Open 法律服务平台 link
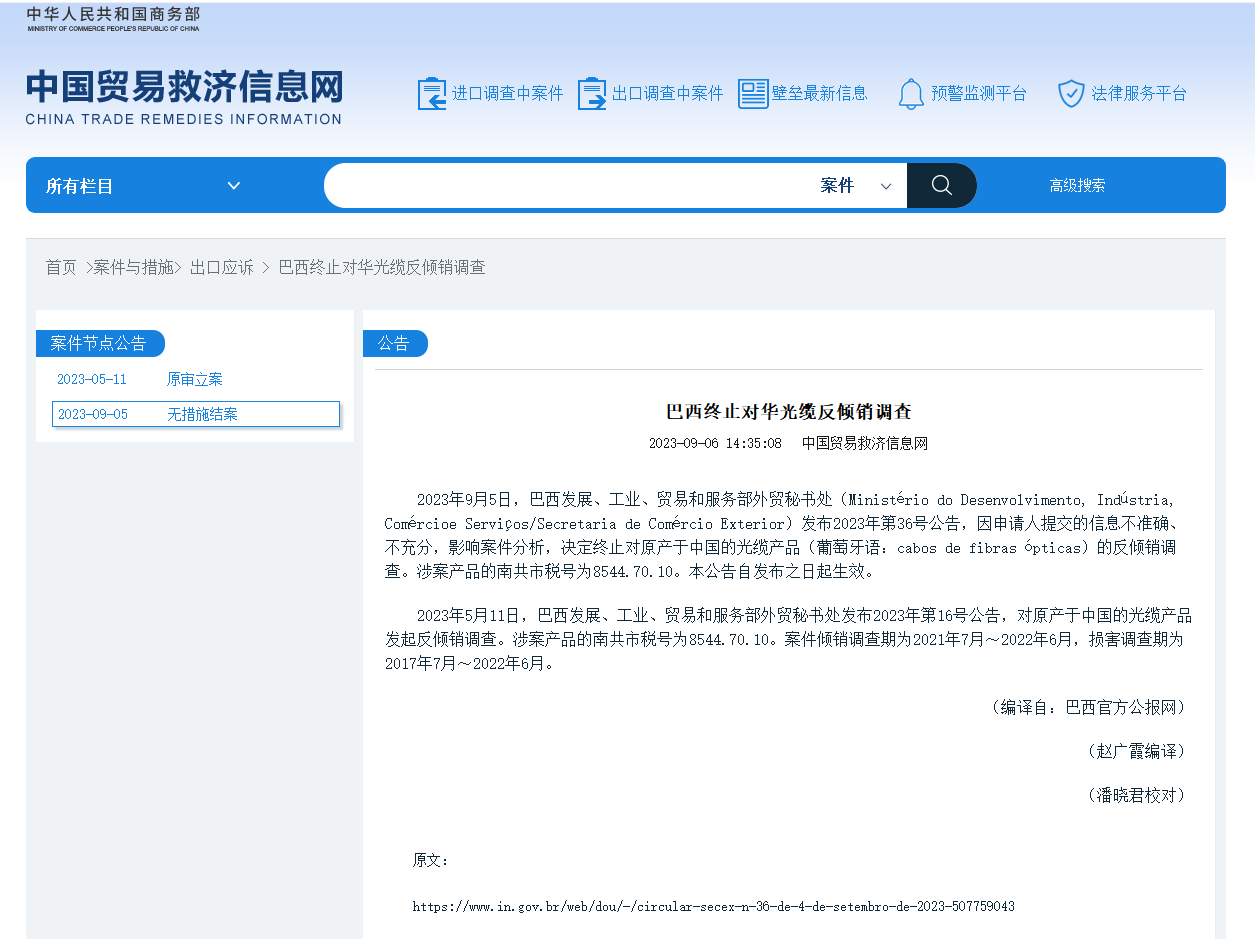This screenshot has width=1255, height=939. 1139,93
